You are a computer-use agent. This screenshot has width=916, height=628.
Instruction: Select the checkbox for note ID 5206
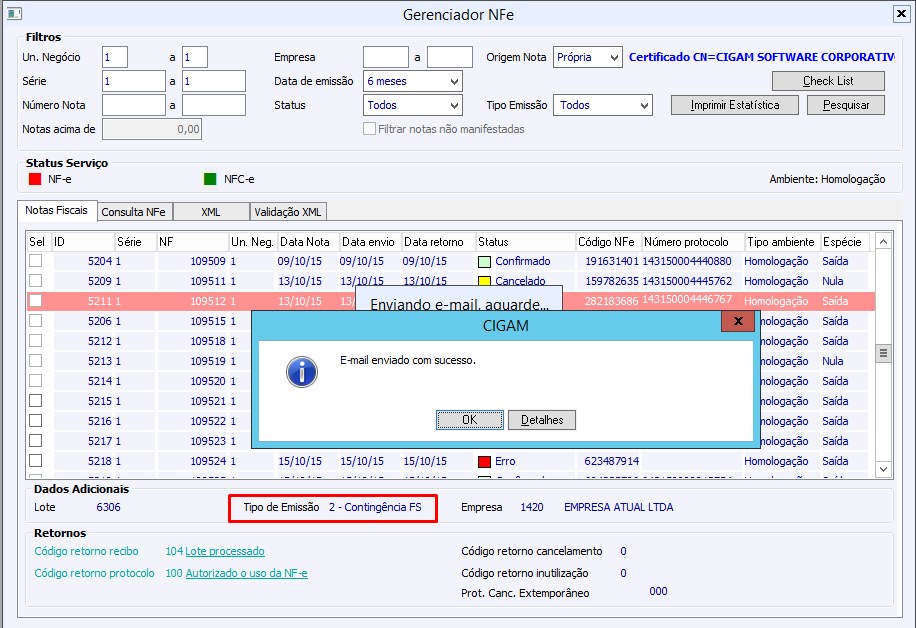[36, 320]
